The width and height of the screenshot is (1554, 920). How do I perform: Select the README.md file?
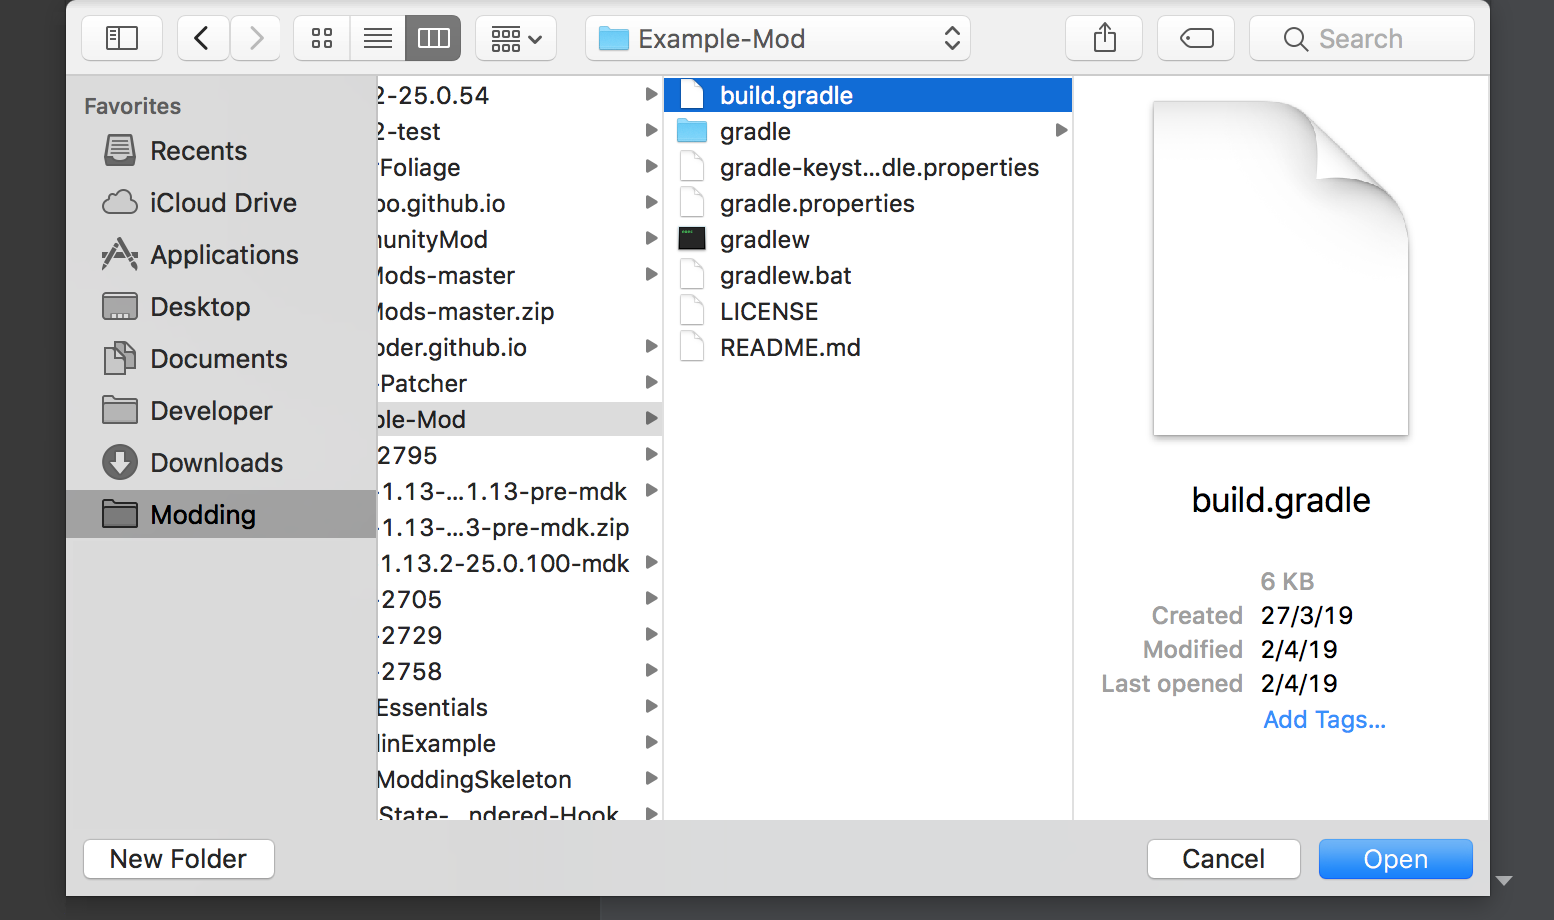point(789,347)
